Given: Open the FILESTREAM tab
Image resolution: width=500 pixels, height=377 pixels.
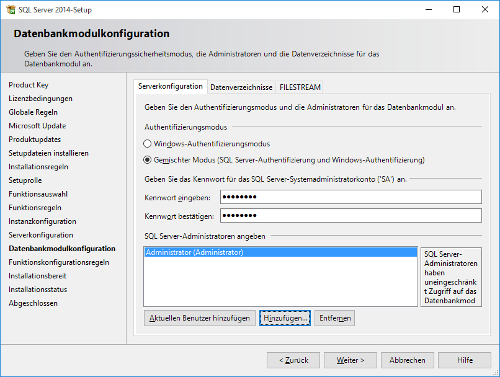Looking at the screenshot, I should pyautogui.click(x=300, y=87).
